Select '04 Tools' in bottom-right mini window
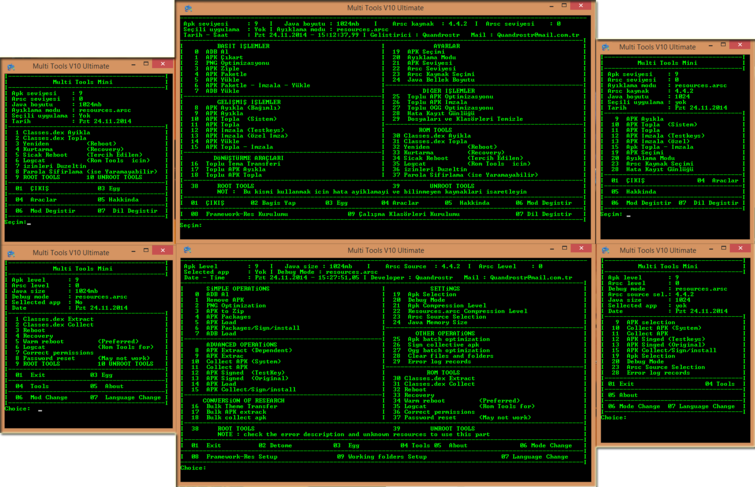755x487 pixels. (720, 384)
